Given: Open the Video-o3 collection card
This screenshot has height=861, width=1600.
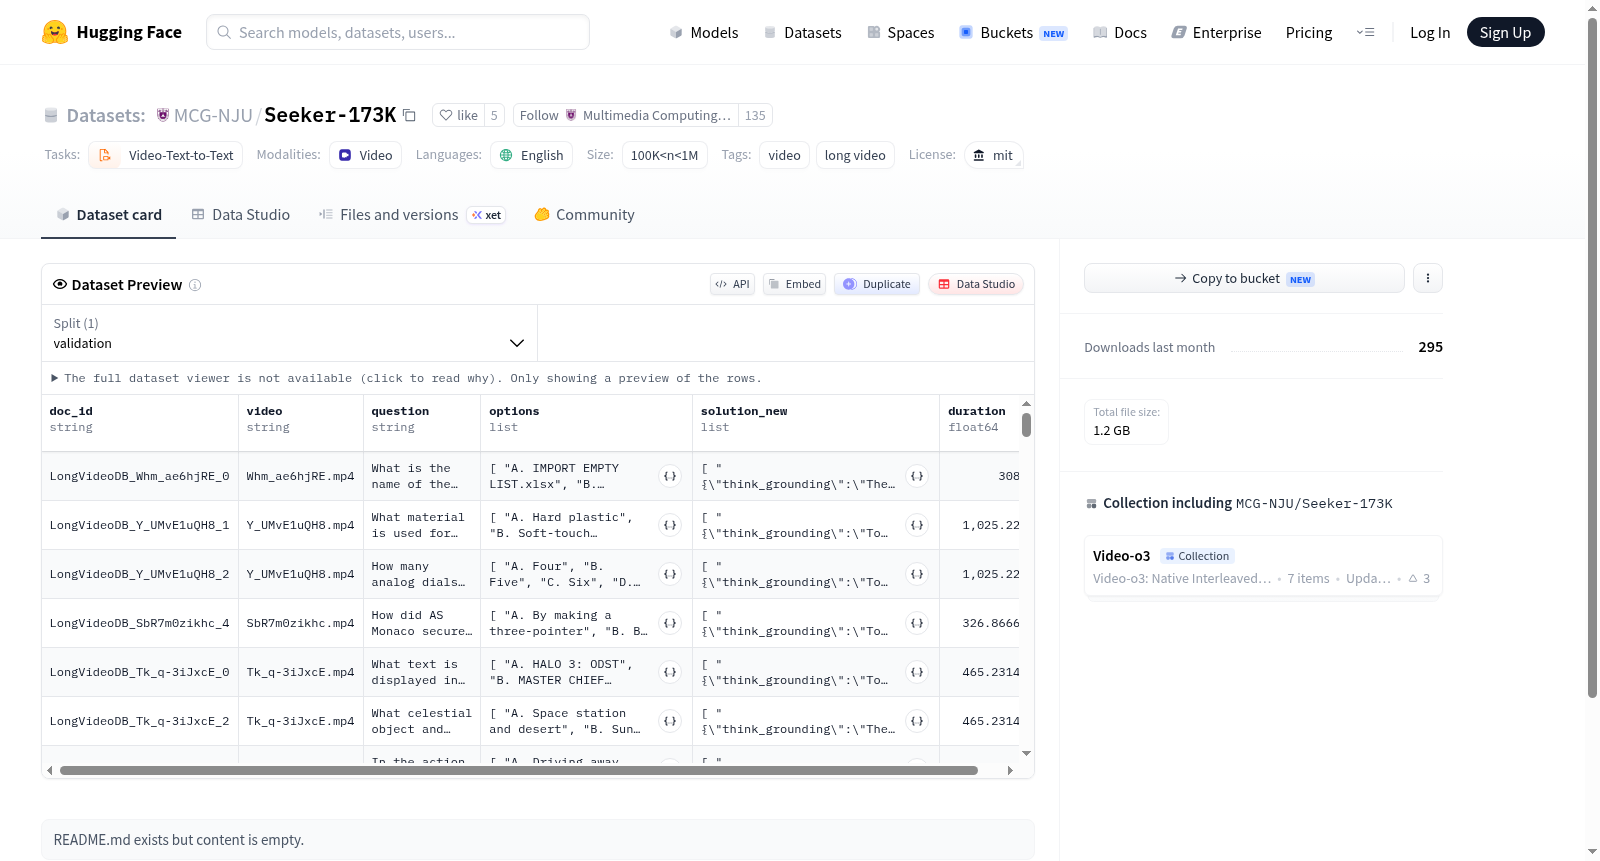Looking at the screenshot, I should (x=1263, y=566).
